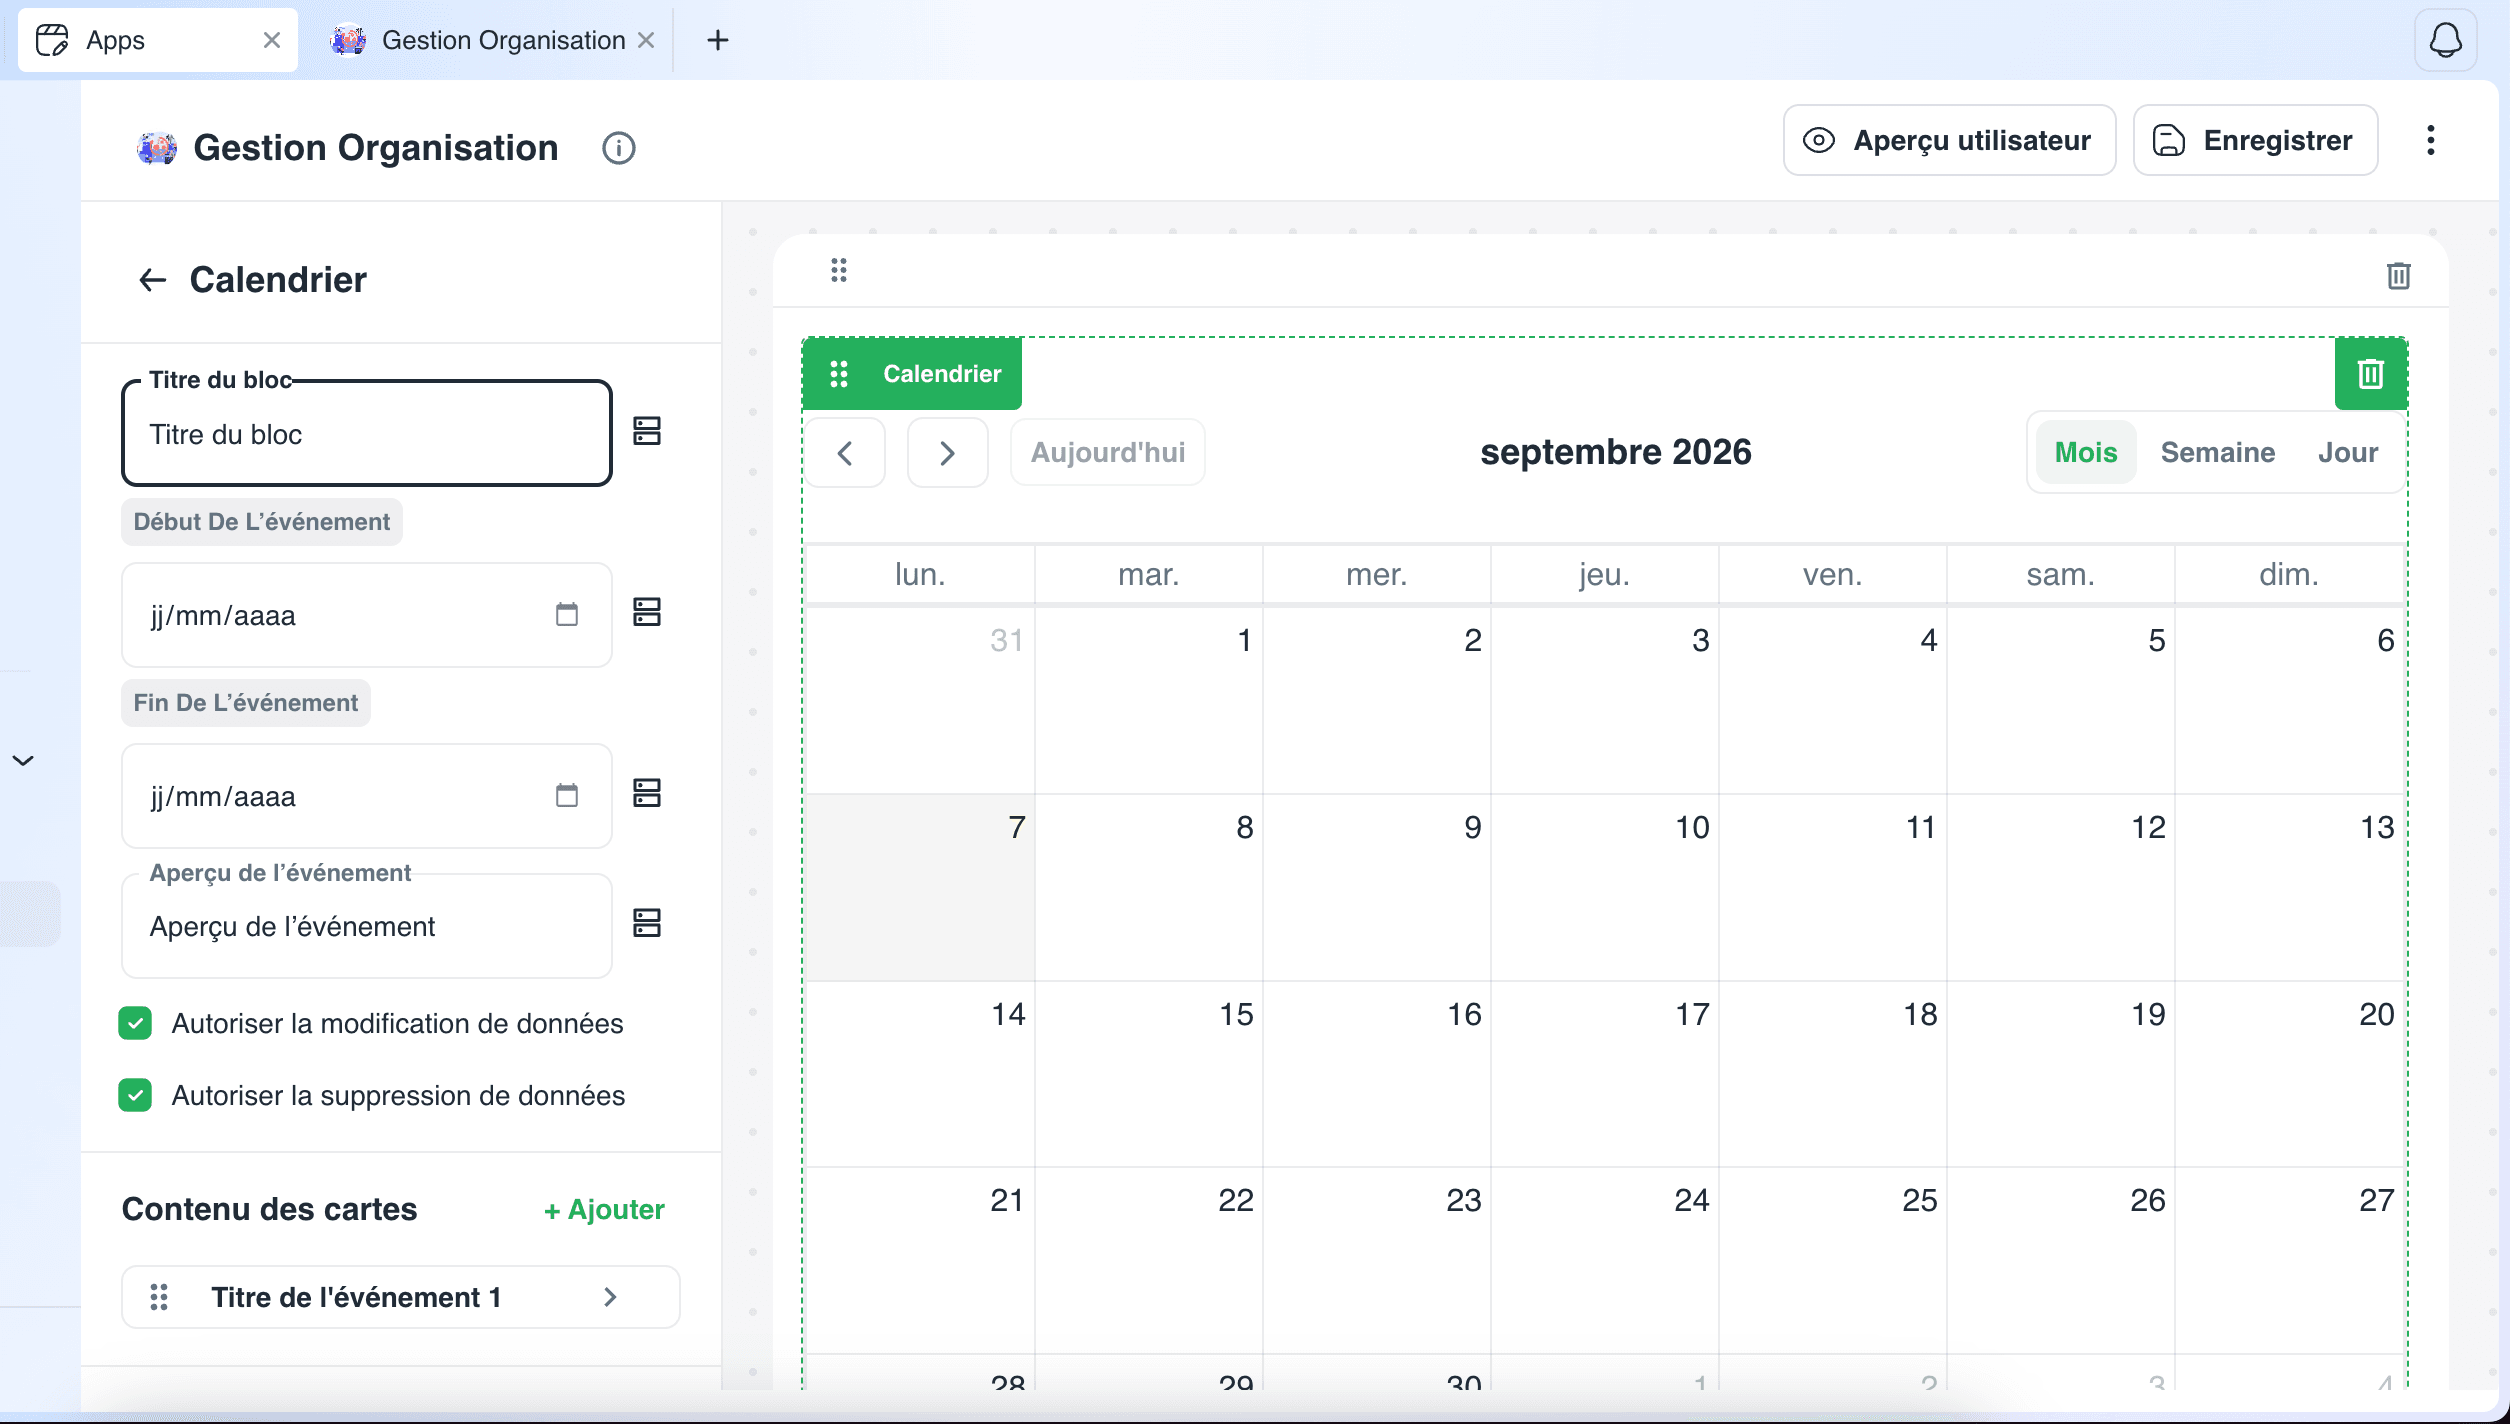Switch calendar to Jour view
2510x1424 pixels.
coord(2348,453)
